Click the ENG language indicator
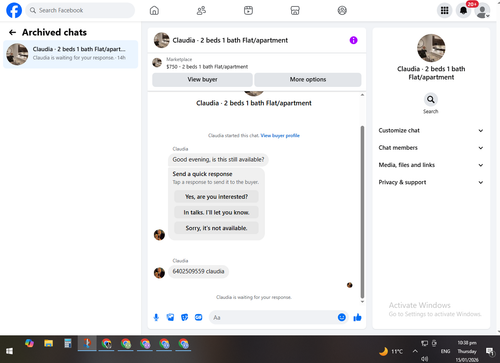Image resolution: width=500 pixels, height=363 pixels. 445,351
